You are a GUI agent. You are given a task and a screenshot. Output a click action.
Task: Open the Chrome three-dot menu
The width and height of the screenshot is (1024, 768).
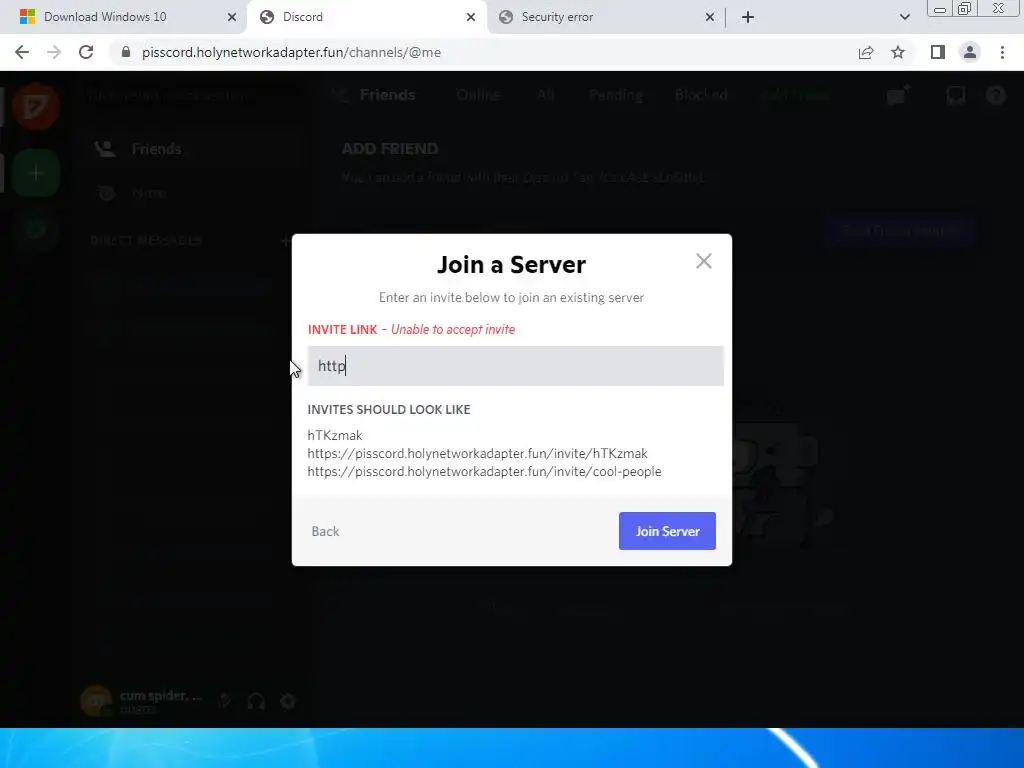[1002, 52]
